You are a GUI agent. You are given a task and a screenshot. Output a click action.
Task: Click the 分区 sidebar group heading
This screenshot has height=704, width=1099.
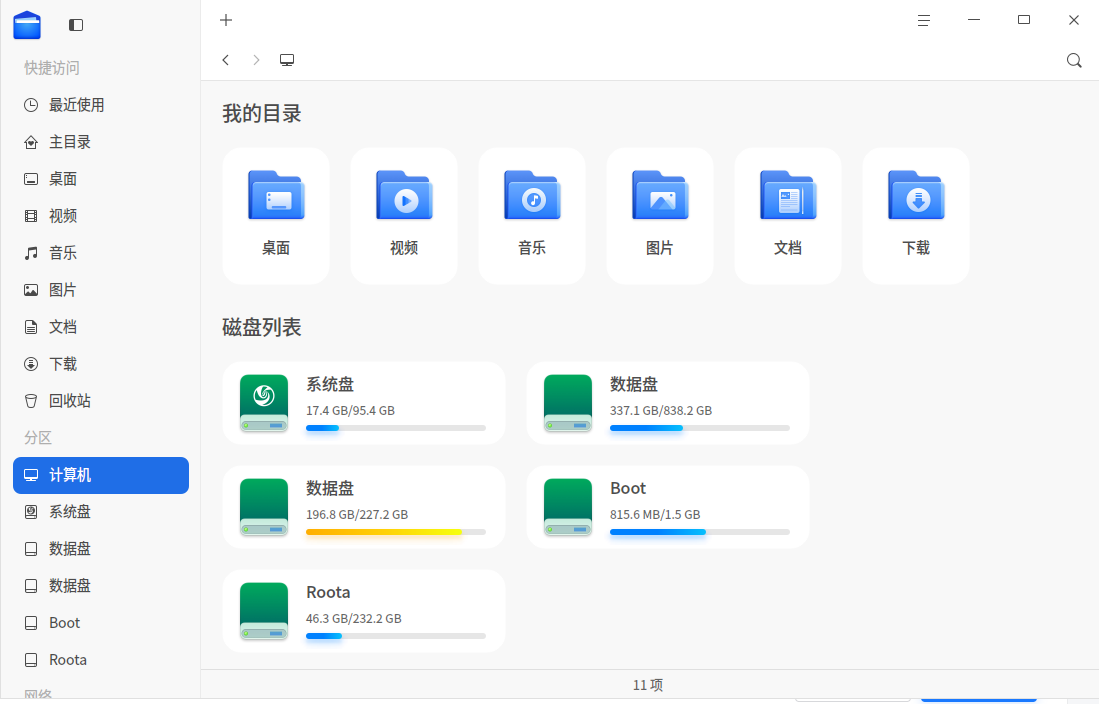click(38, 438)
